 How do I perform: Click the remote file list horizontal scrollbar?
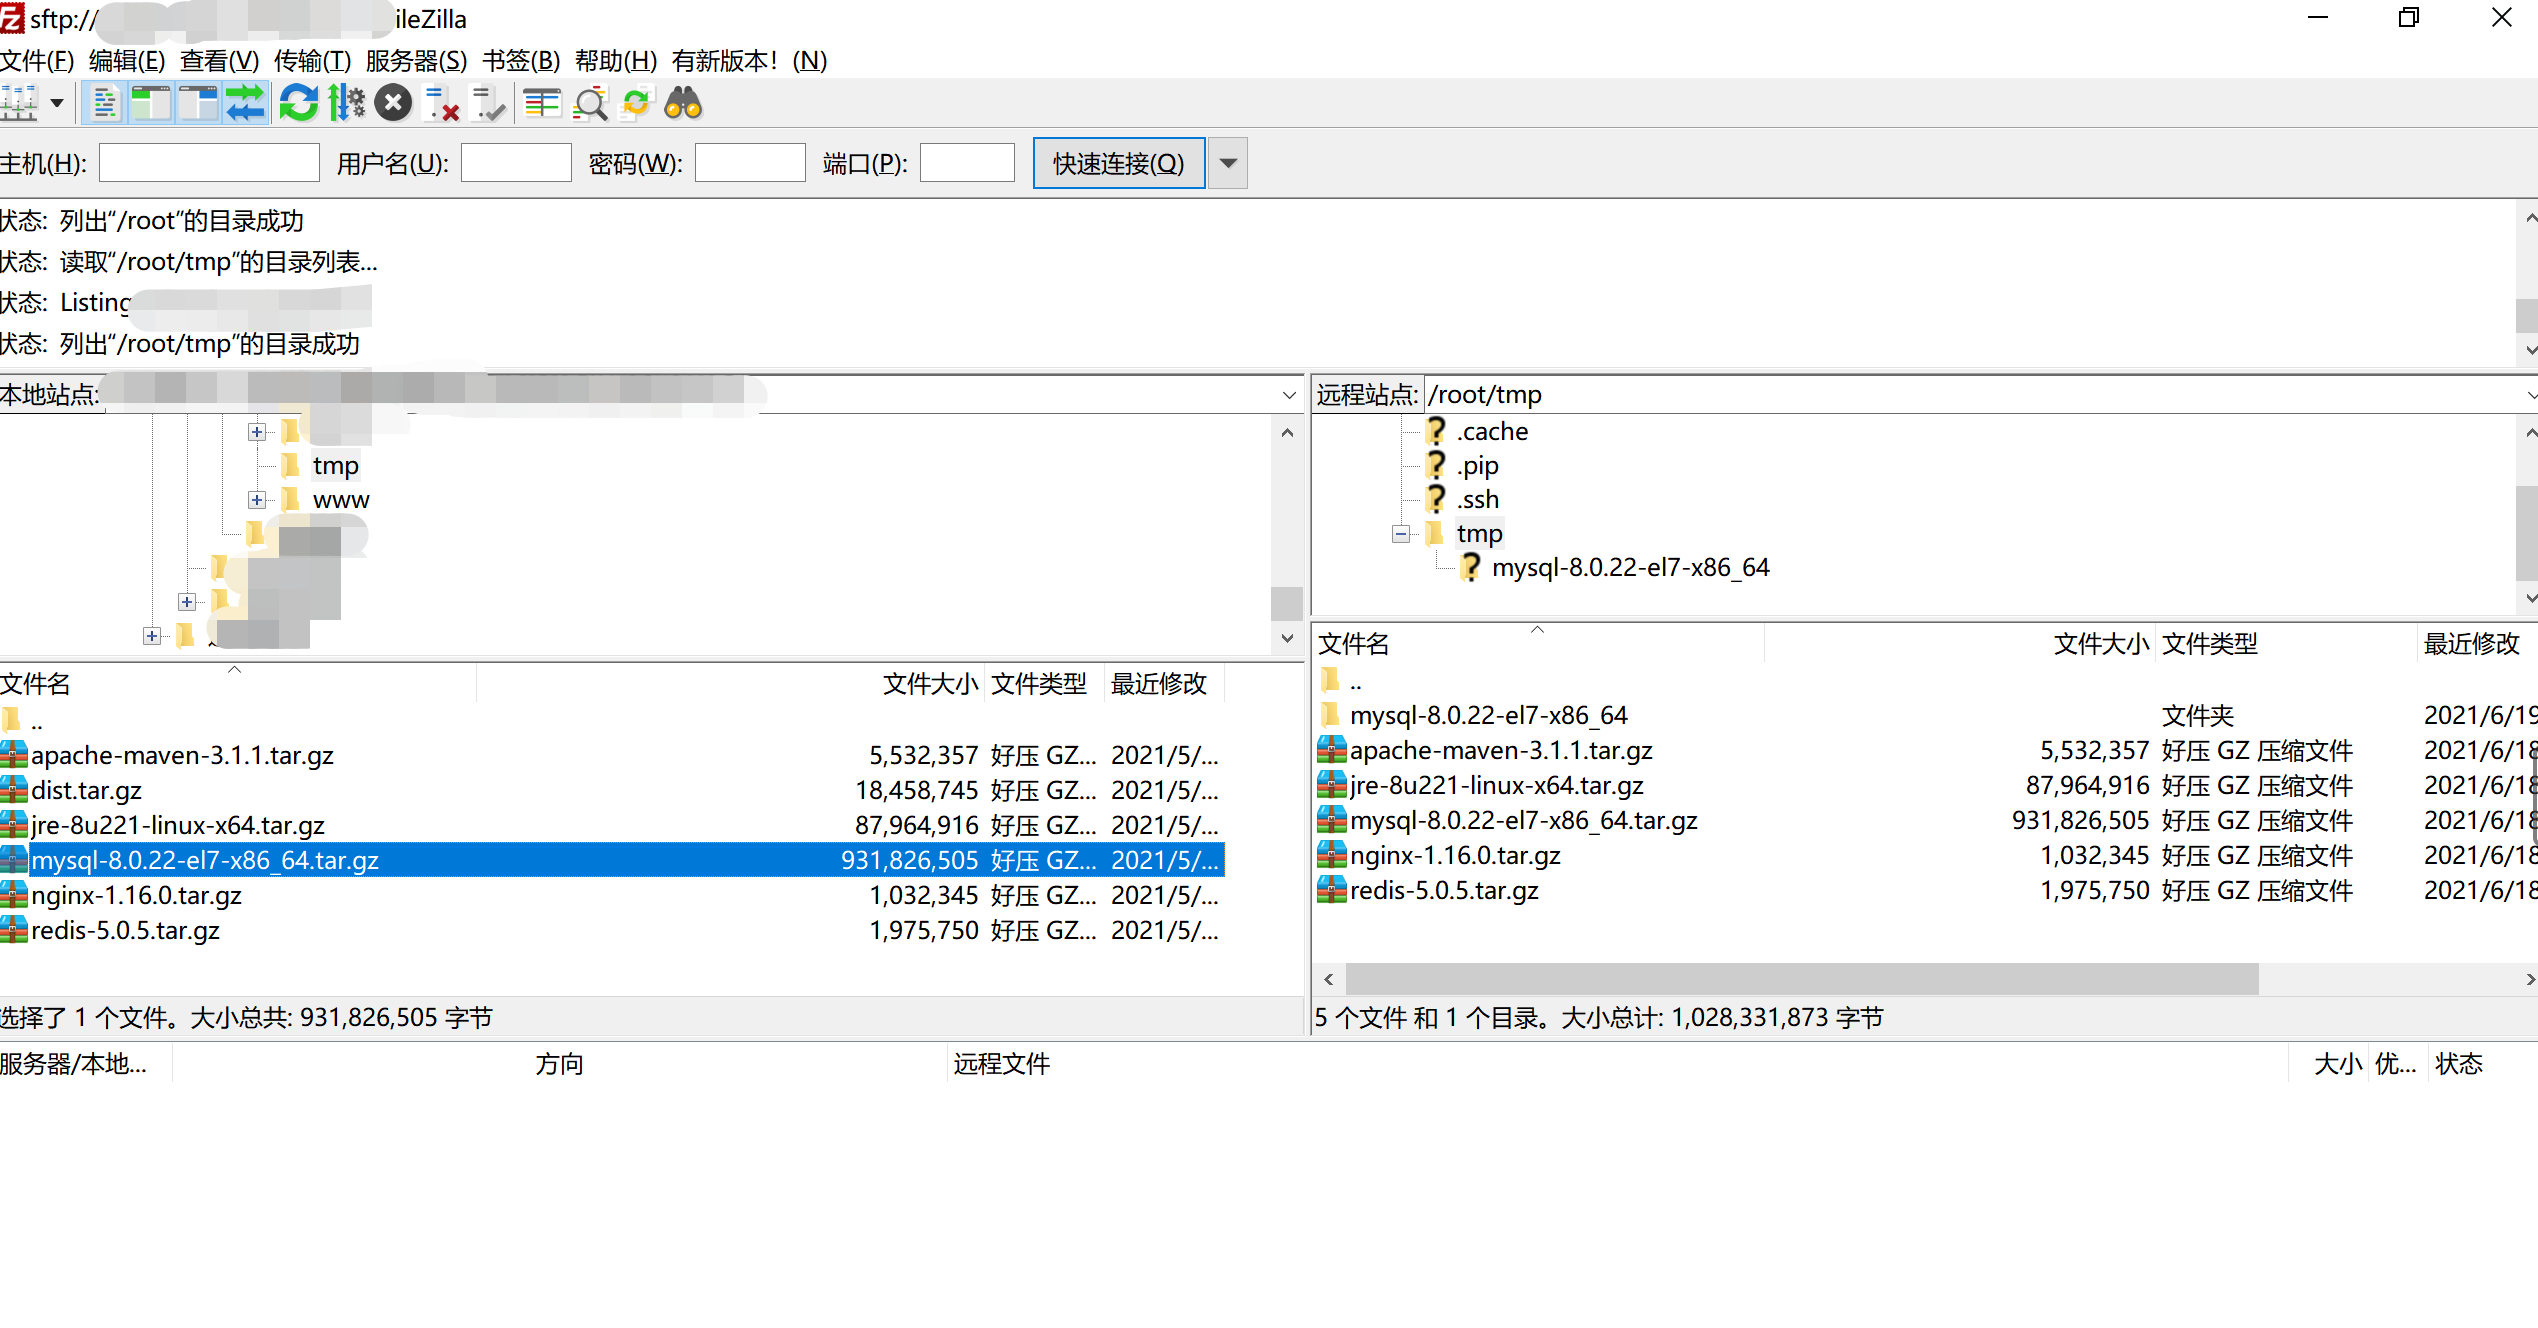coord(1800,979)
